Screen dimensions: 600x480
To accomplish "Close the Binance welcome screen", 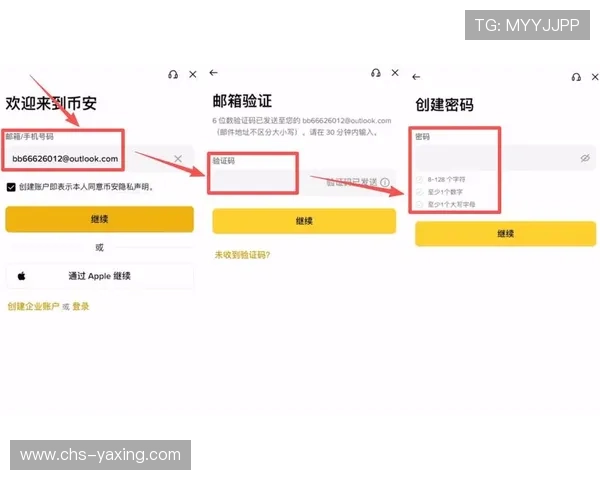I will (193, 74).
